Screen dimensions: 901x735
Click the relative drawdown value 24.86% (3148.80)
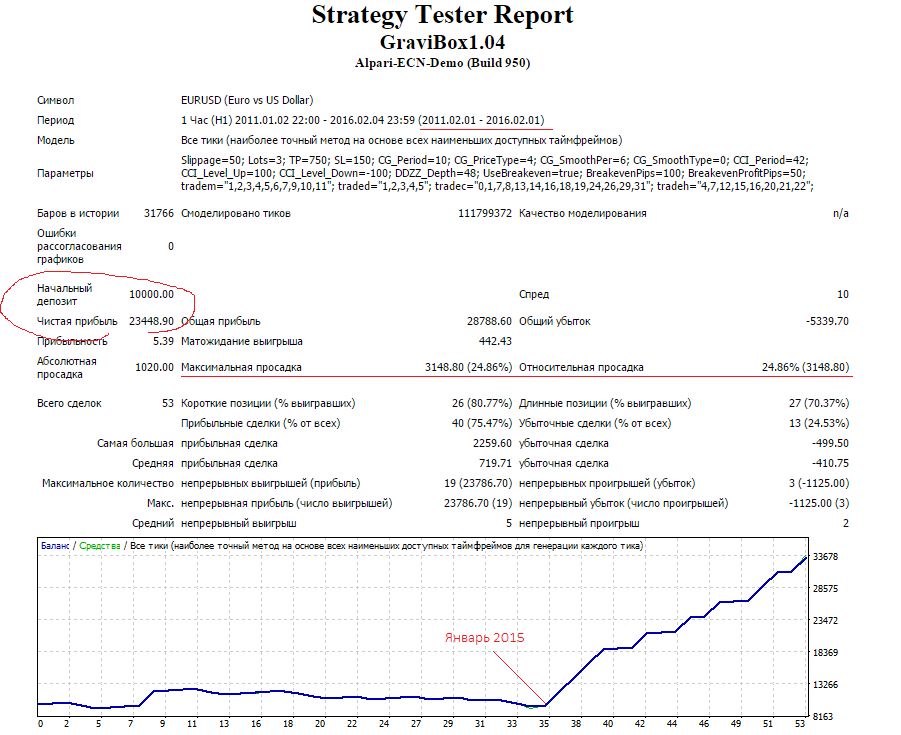[x=806, y=367]
